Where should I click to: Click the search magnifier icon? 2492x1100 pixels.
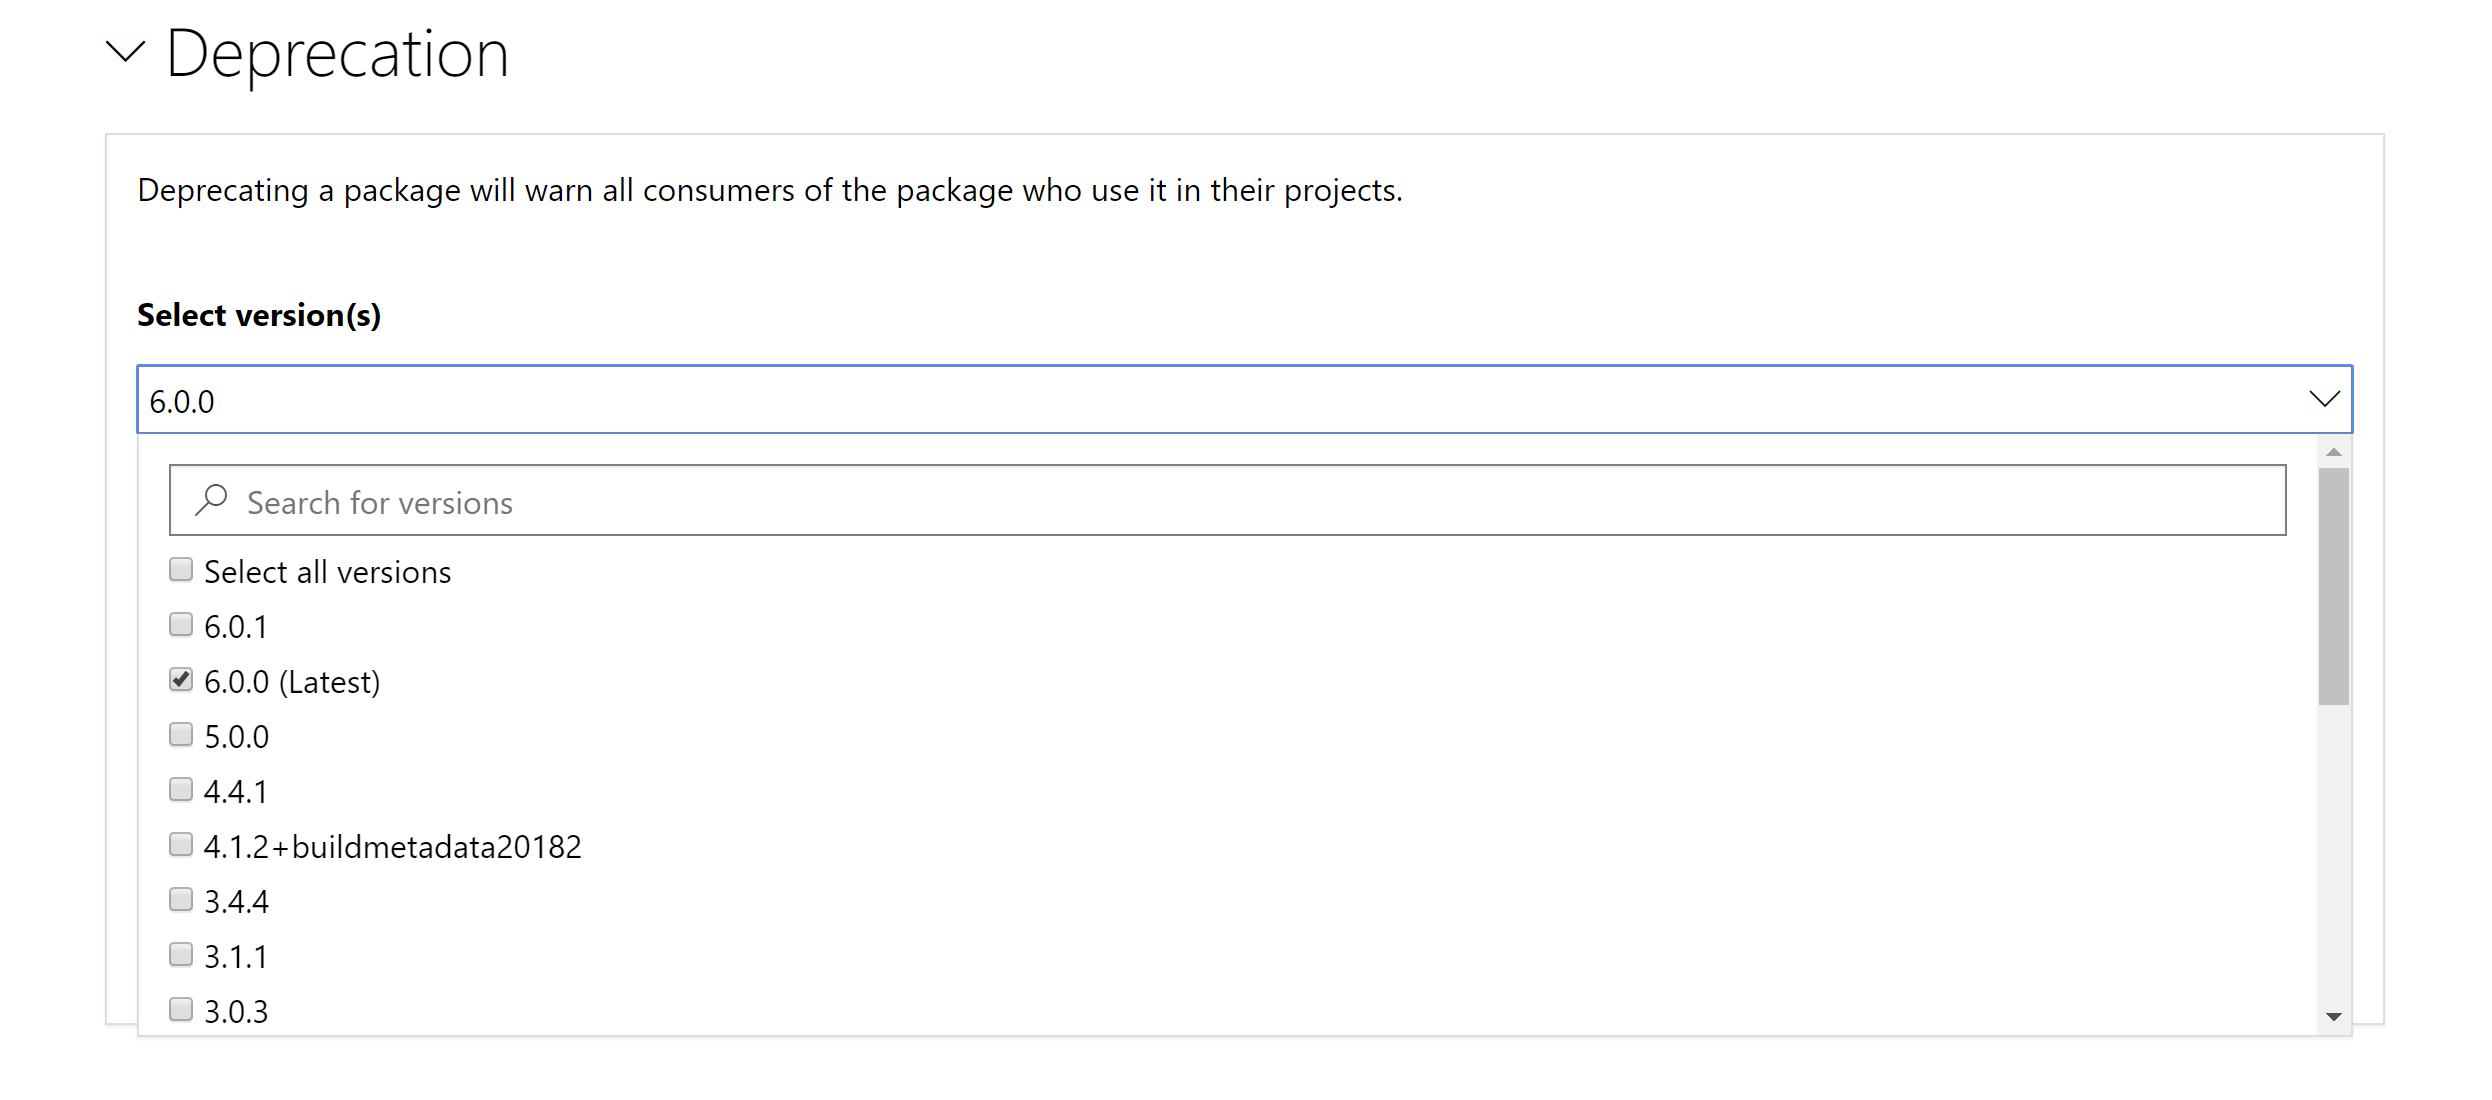[211, 500]
